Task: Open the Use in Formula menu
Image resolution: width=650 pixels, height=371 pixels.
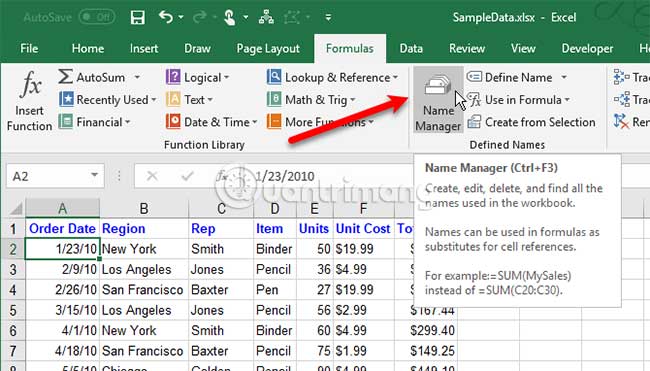Action: tap(519, 100)
